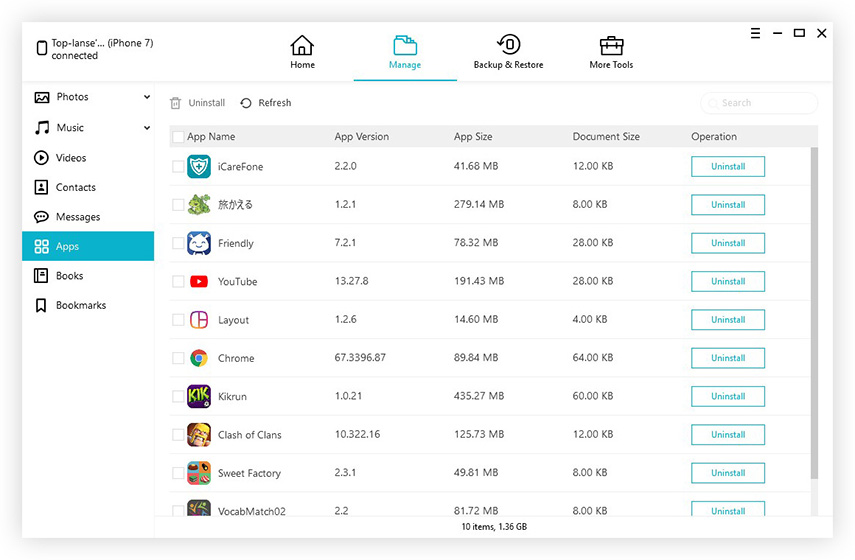This screenshot has width=855, height=560.
Task: Click the App Size column header
Action: coord(473,137)
